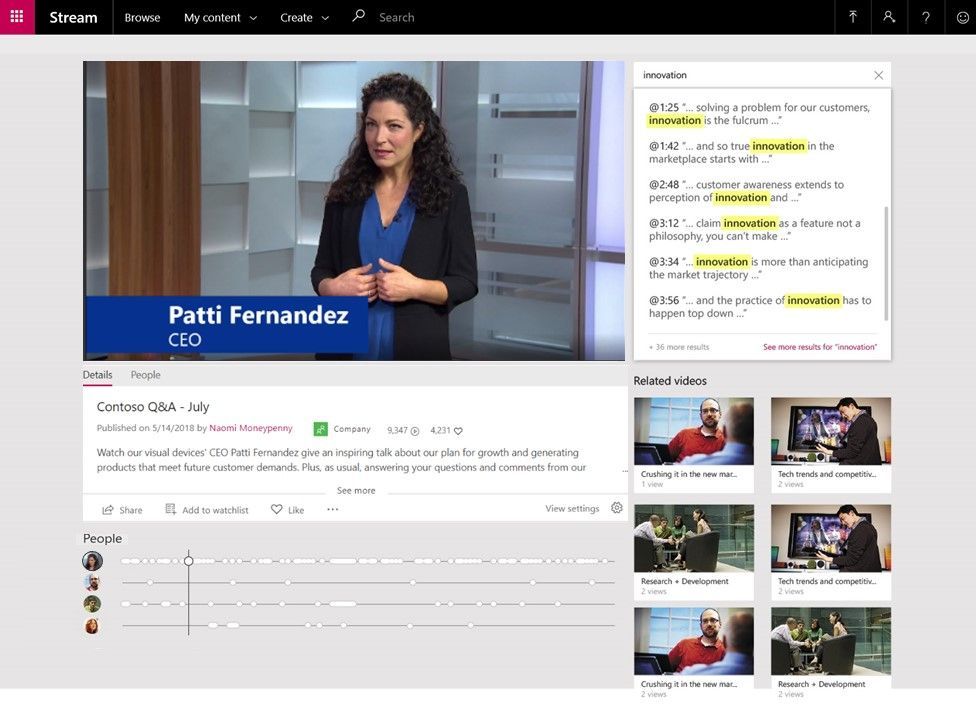Open help via the question mark icon

[926, 17]
